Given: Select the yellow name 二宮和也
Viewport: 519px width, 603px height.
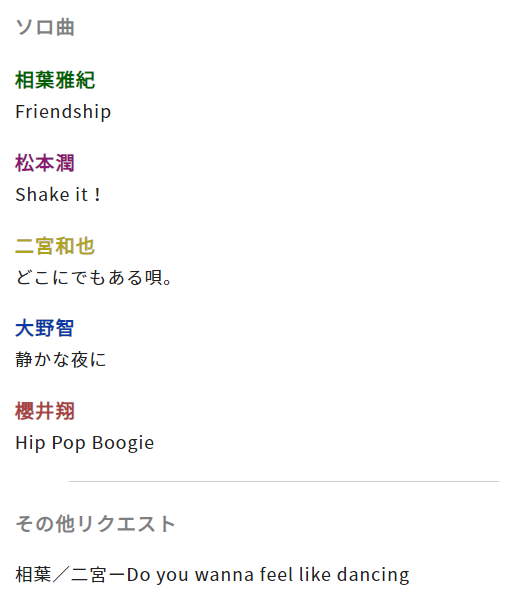Looking at the screenshot, I should 55,246.
